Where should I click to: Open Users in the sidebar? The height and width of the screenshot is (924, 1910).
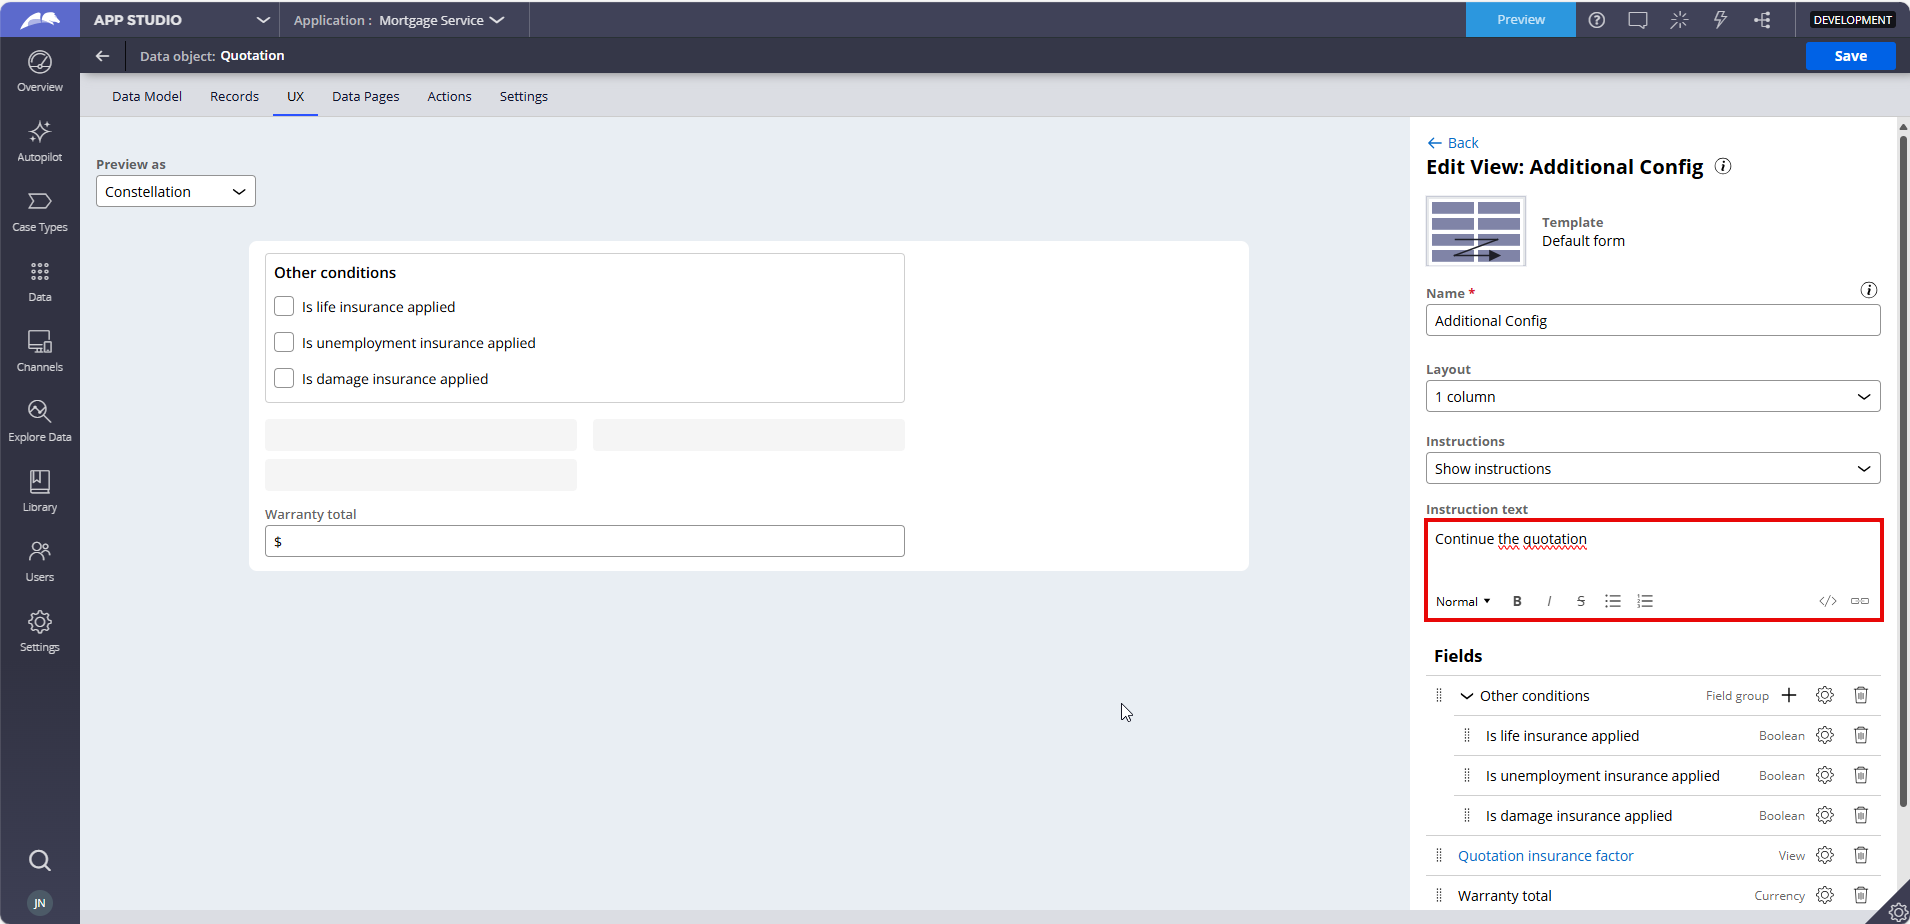coord(40,562)
